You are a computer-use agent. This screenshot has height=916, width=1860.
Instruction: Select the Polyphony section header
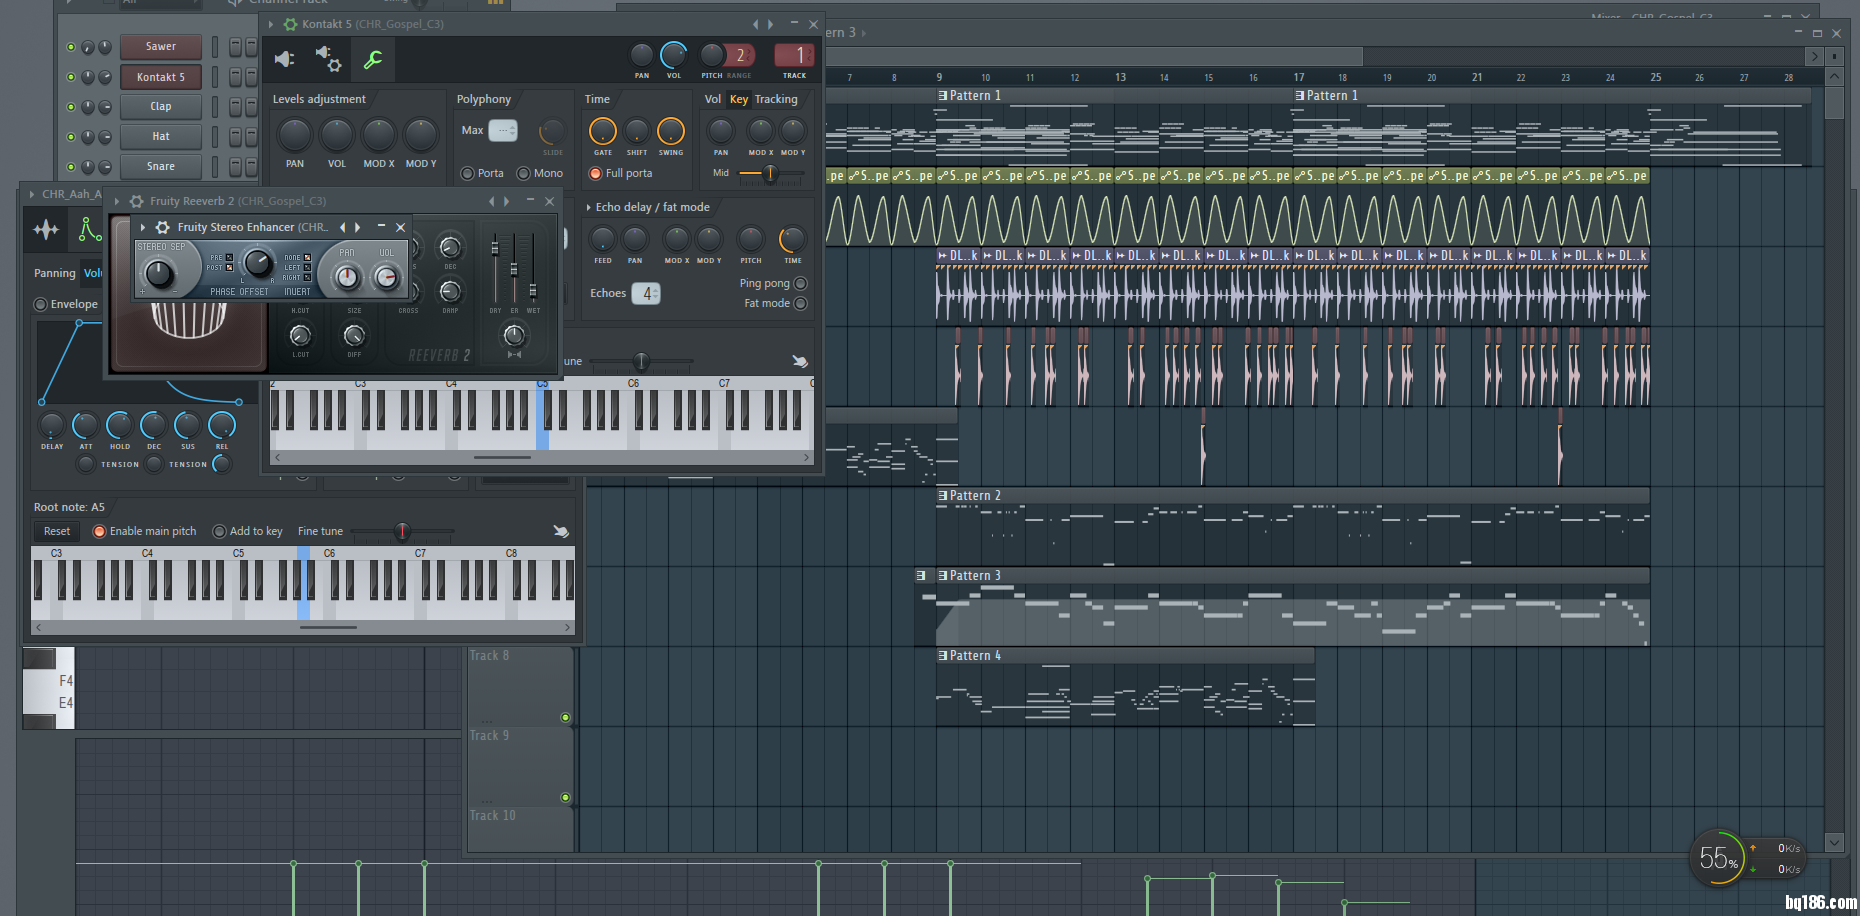[484, 99]
